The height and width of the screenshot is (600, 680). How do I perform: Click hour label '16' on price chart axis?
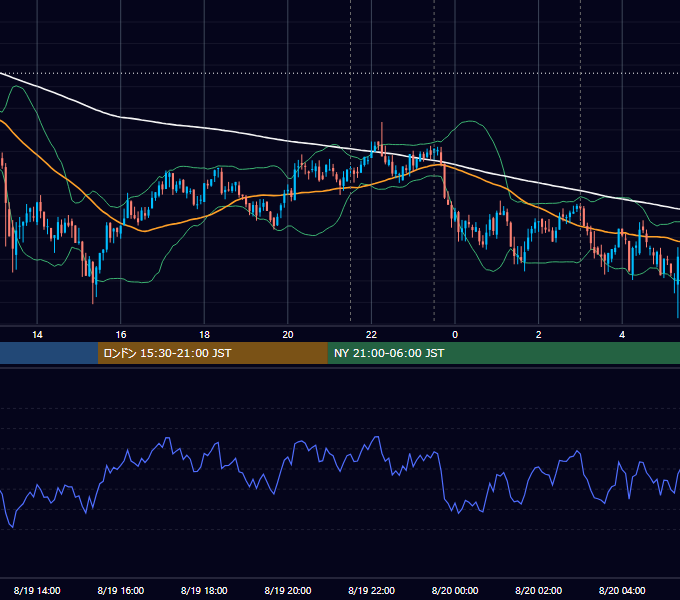tap(121, 335)
